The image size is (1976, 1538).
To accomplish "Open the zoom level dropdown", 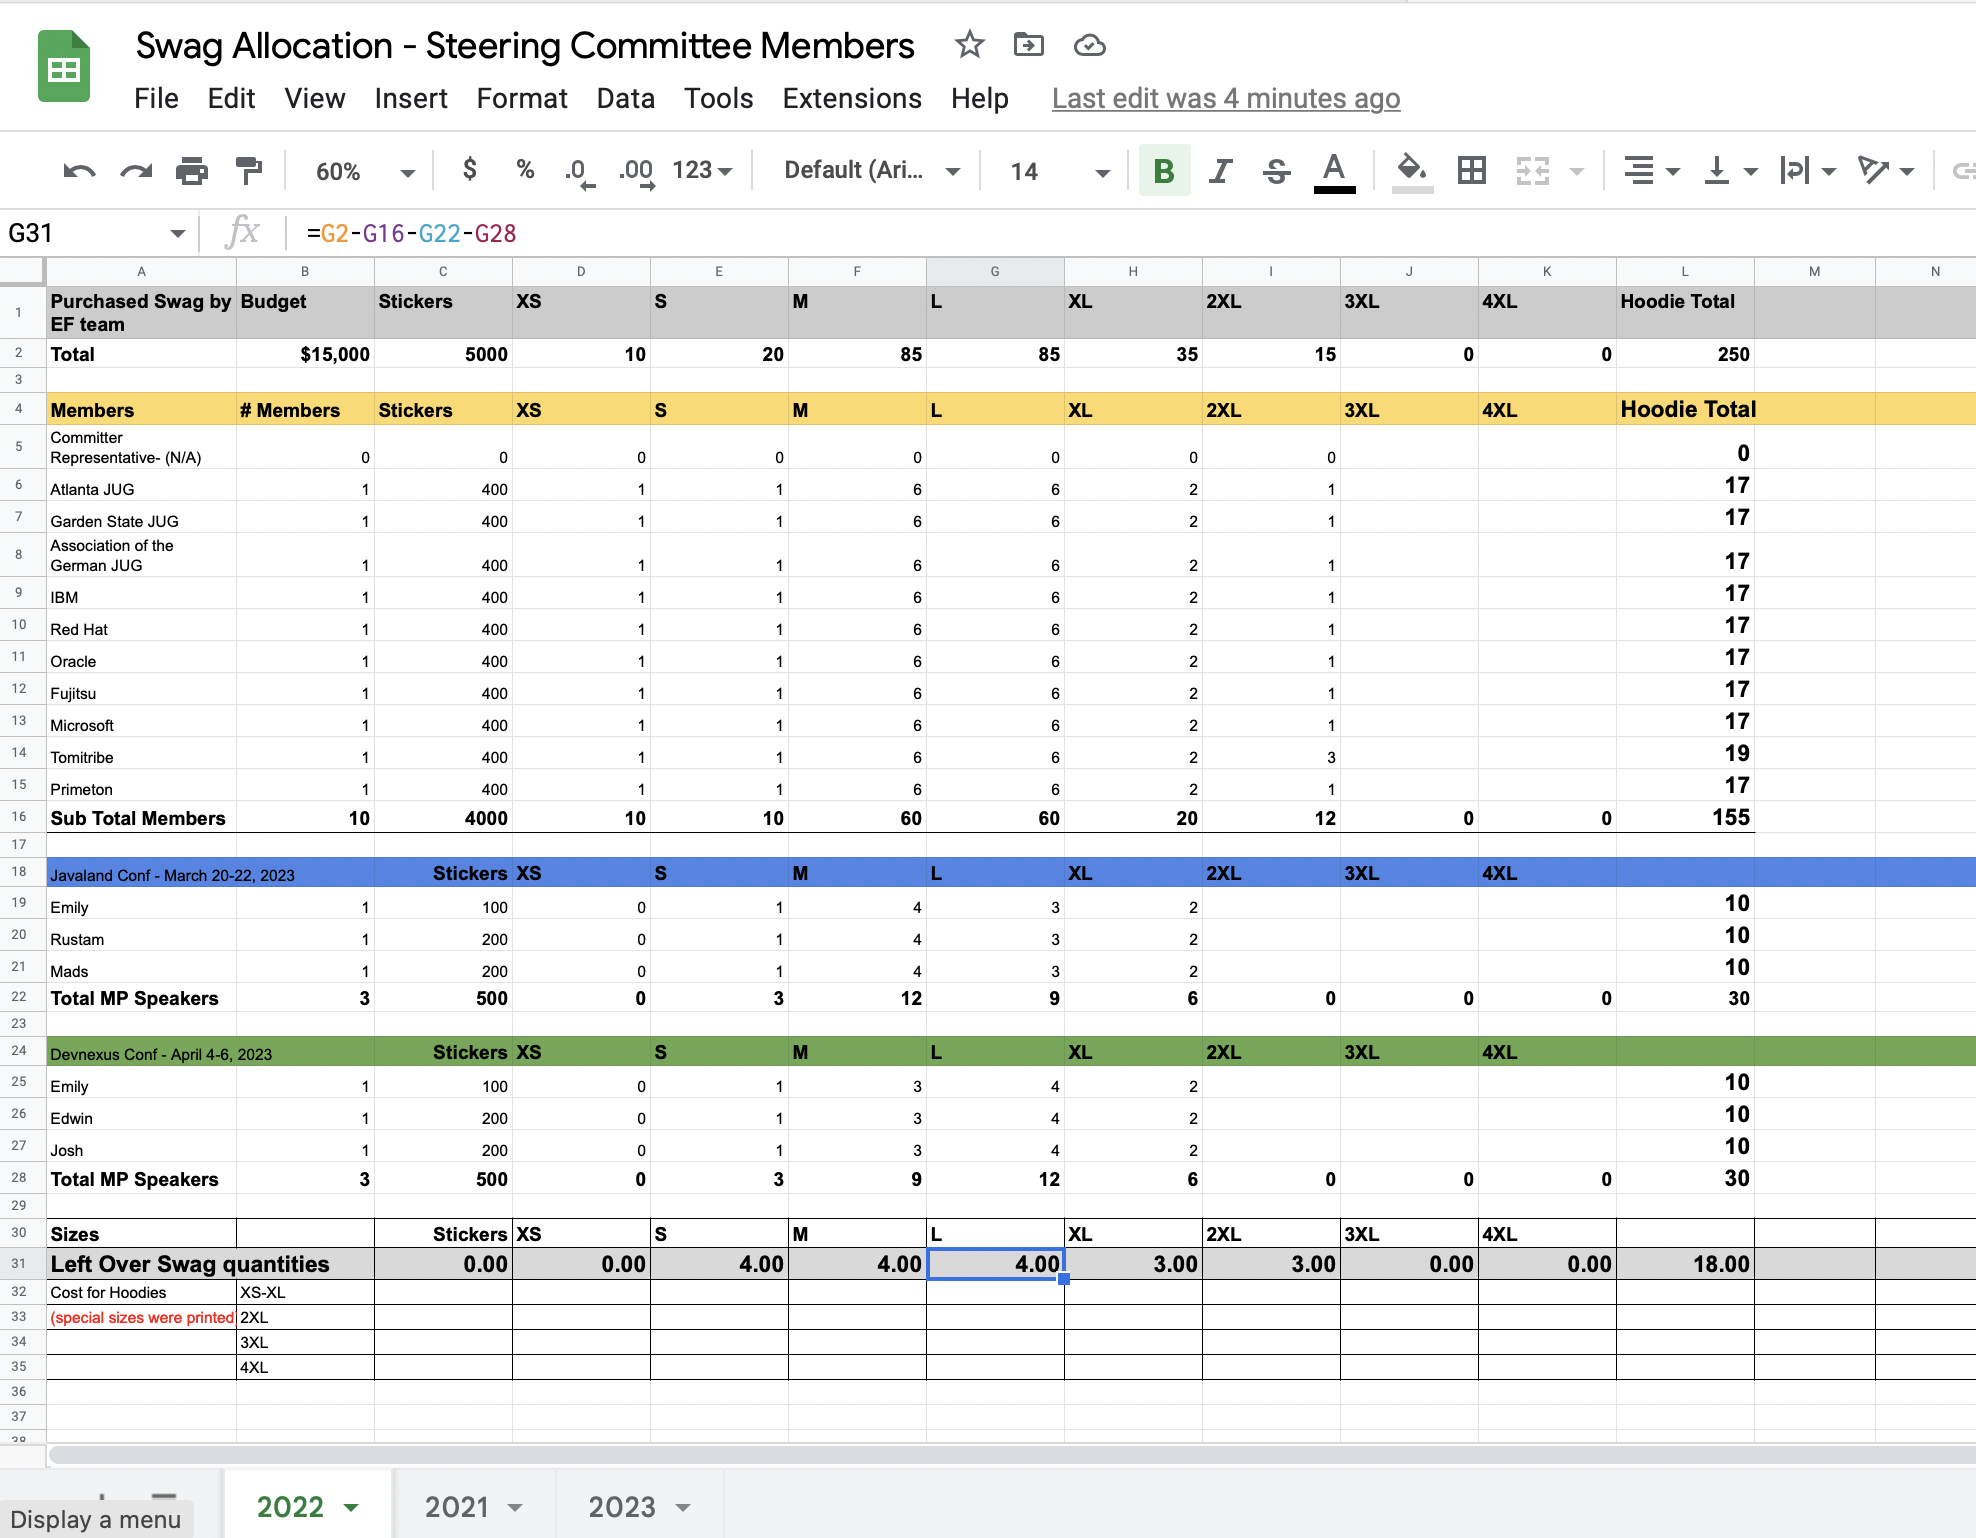I will (364, 172).
